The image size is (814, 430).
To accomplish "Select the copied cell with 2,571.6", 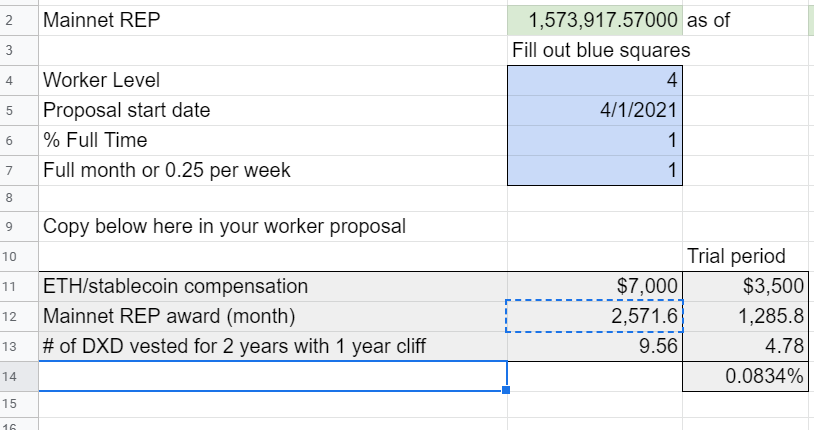I will (x=595, y=316).
